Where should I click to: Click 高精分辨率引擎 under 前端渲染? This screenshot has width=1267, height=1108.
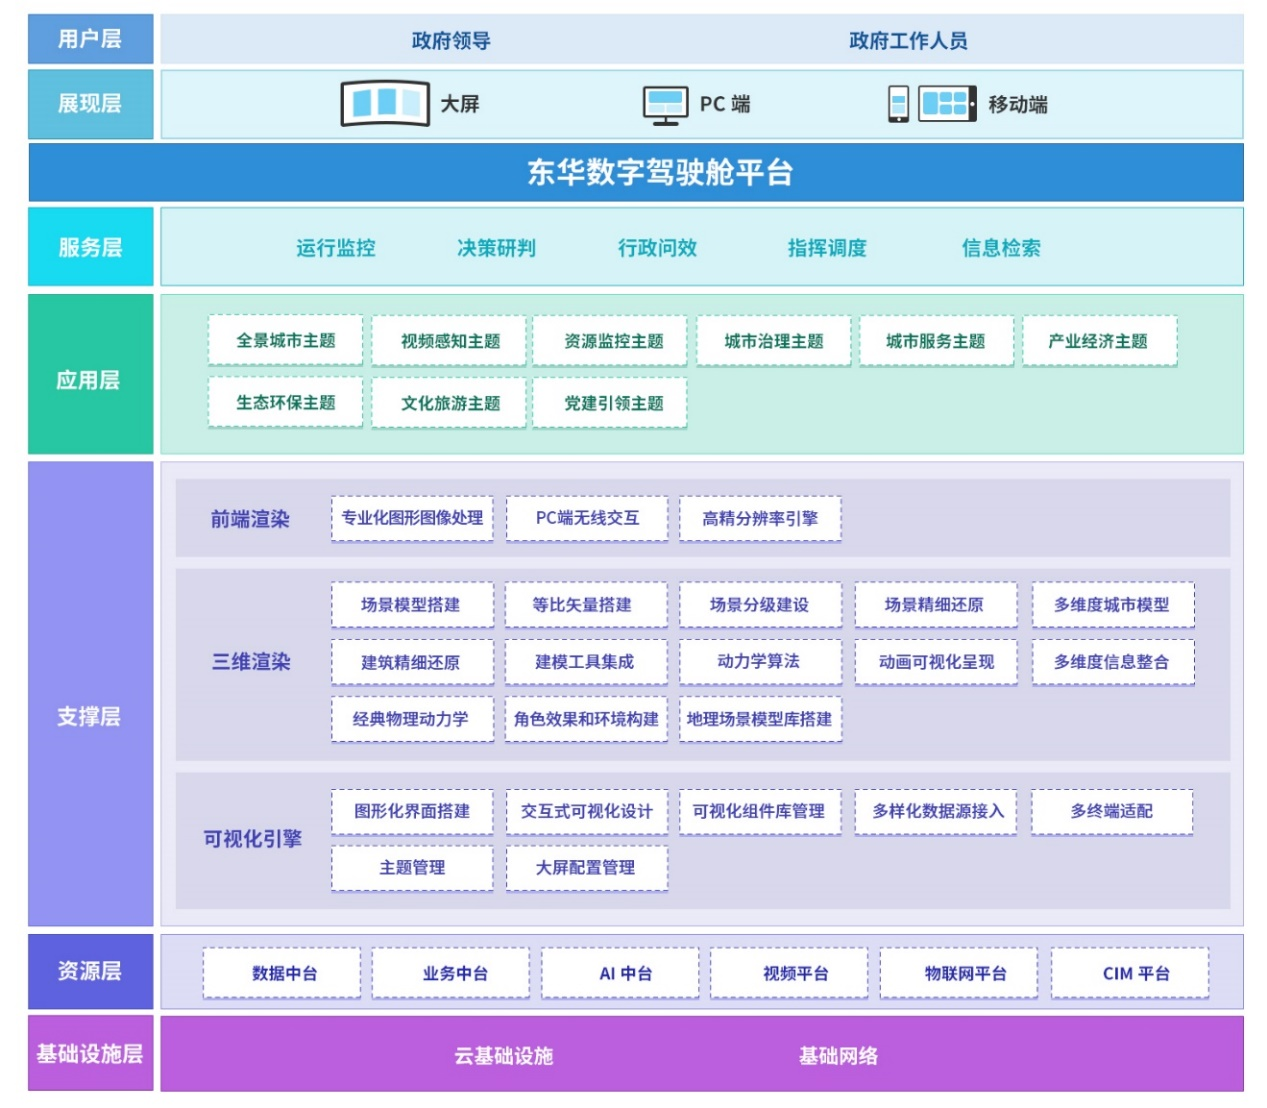pyautogui.click(x=760, y=518)
